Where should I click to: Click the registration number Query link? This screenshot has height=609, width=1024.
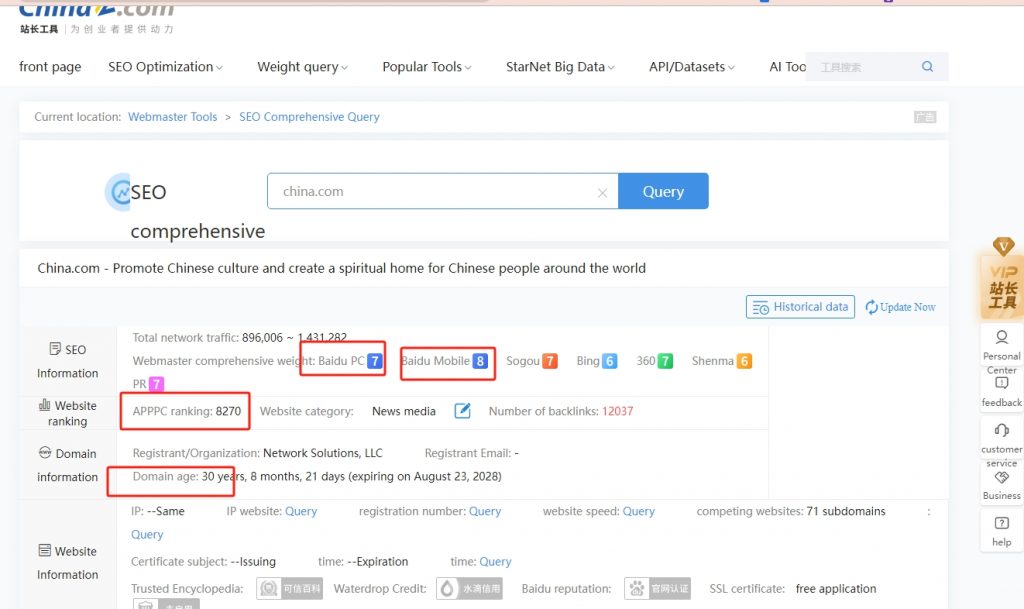point(485,511)
